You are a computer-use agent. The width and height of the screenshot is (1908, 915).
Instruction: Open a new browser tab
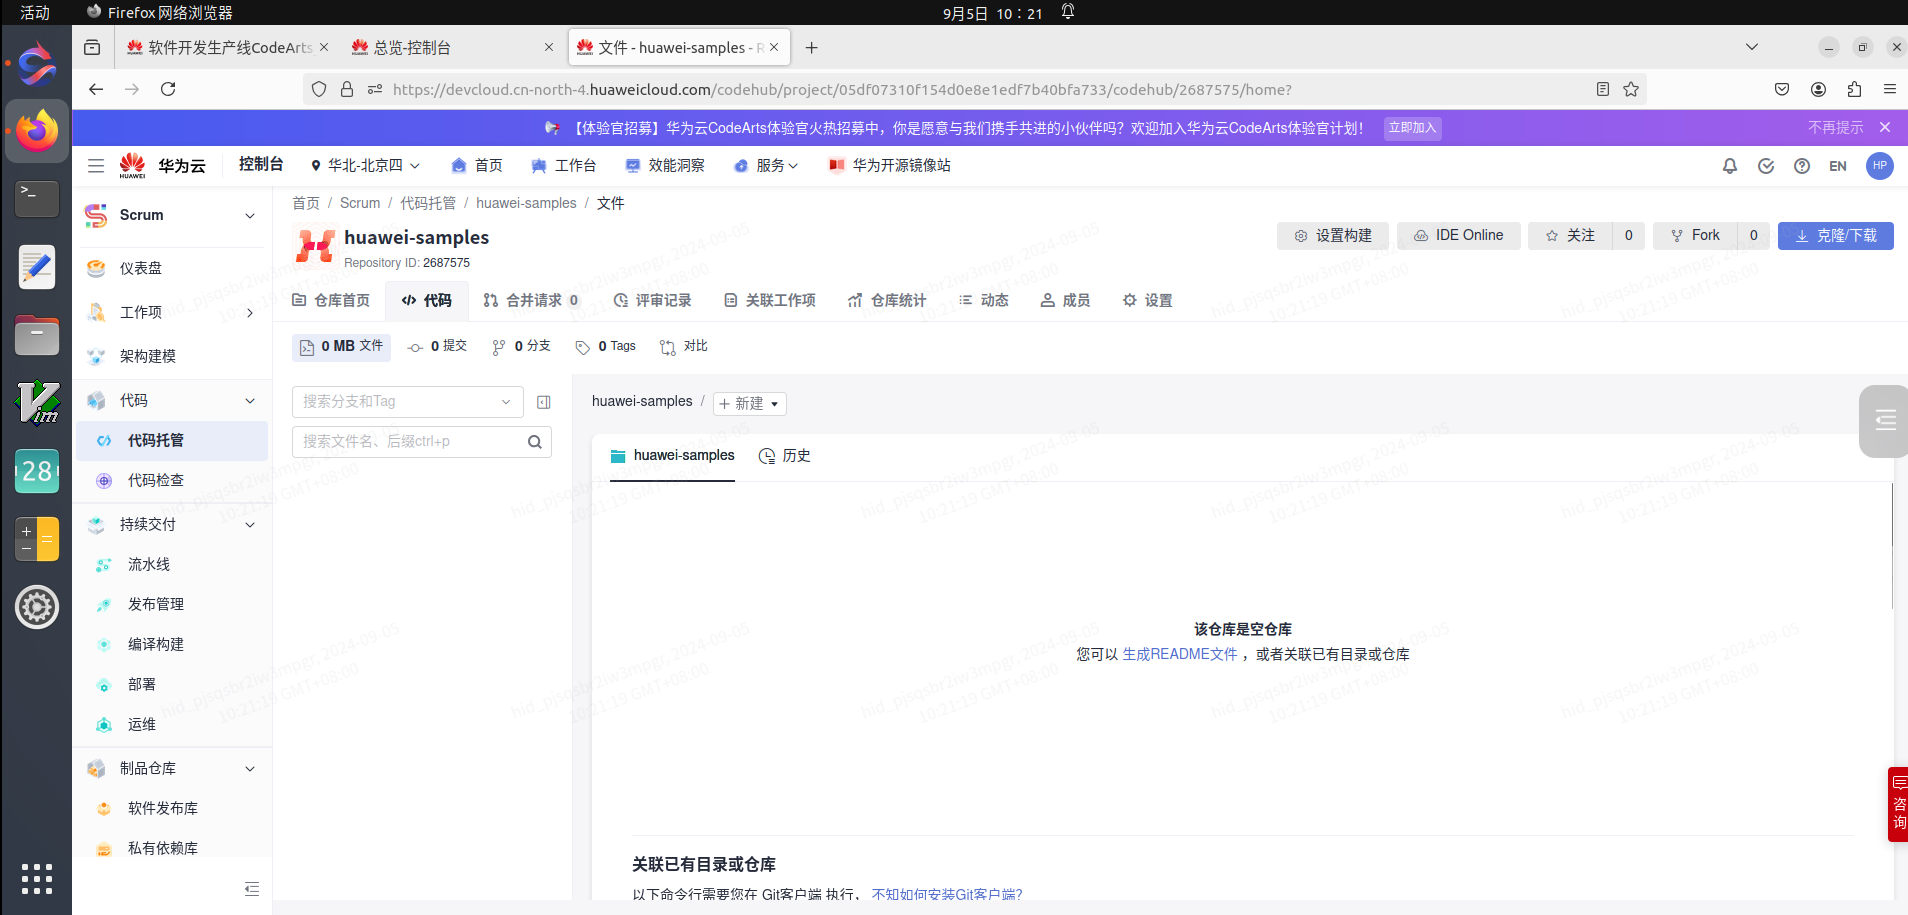click(812, 47)
